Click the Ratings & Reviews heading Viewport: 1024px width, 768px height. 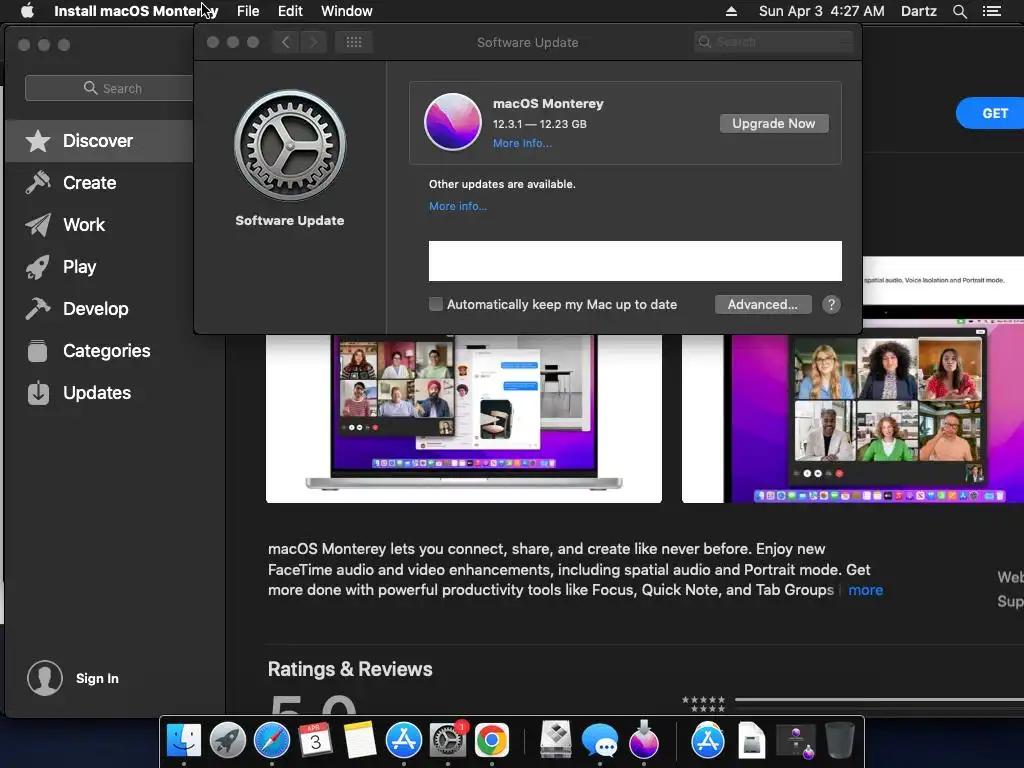350,669
